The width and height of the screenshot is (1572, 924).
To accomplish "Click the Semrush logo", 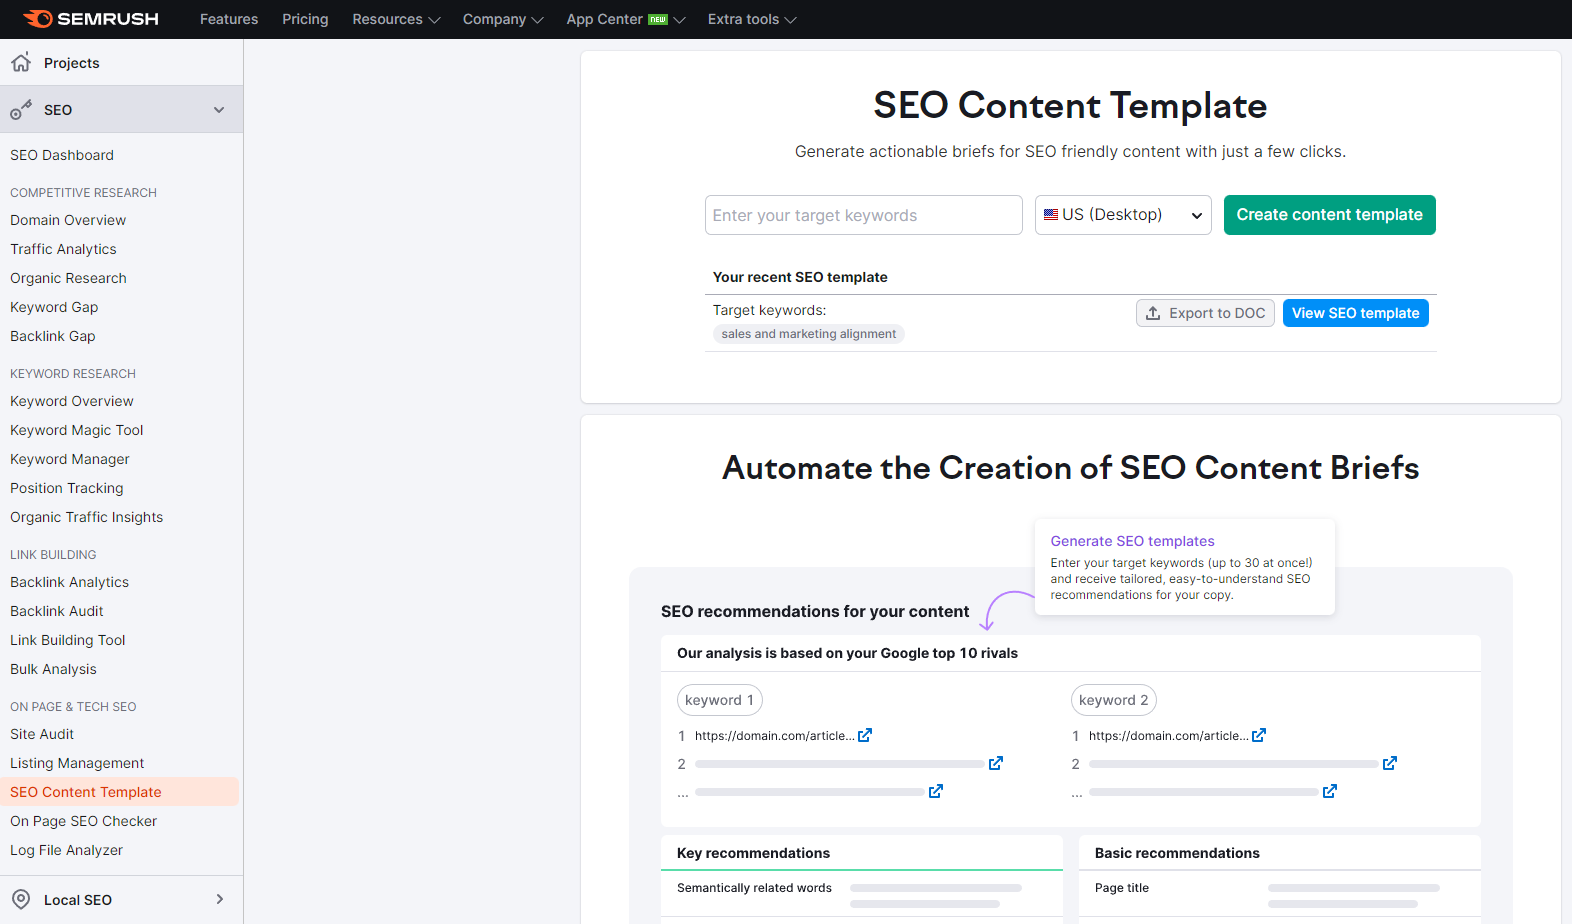I will tap(90, 19).
